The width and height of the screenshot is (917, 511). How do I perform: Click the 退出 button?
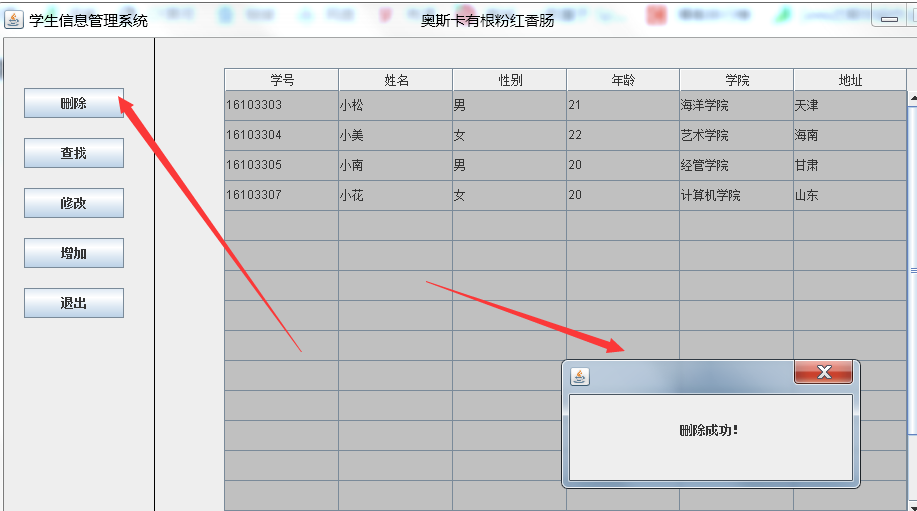(x=74, y=303)
